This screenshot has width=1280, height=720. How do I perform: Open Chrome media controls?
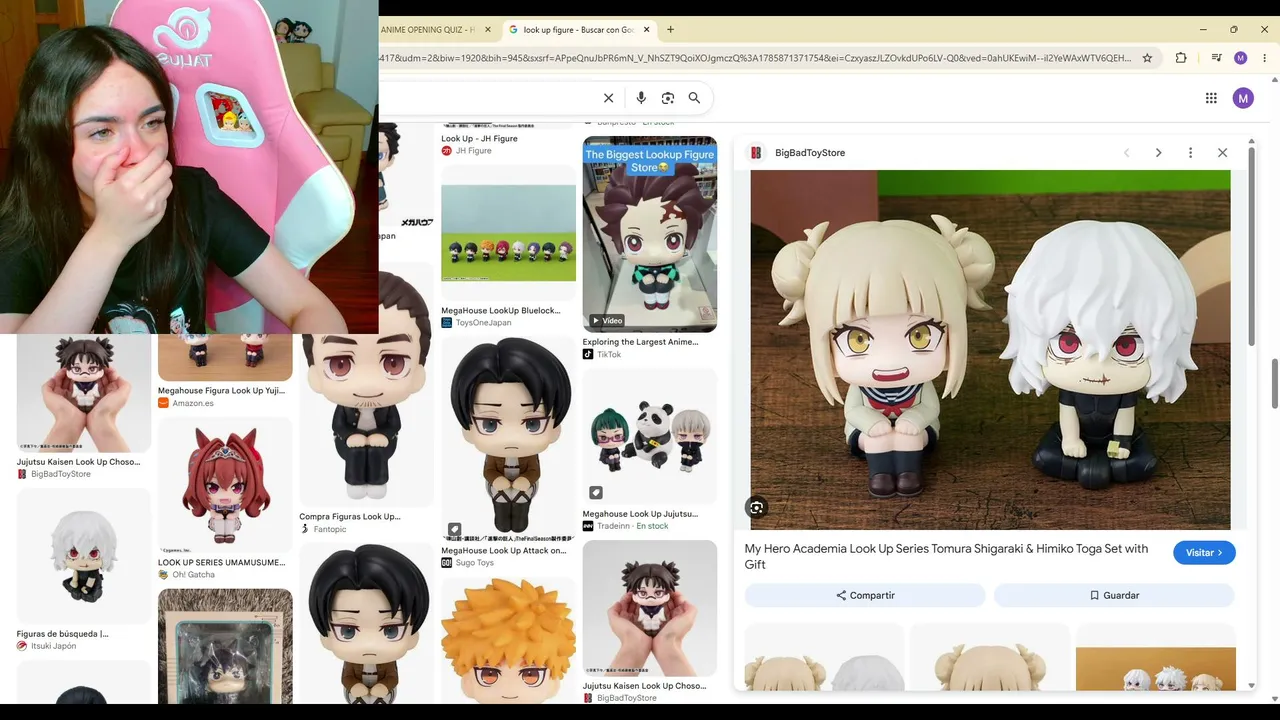click(1216, 58)
